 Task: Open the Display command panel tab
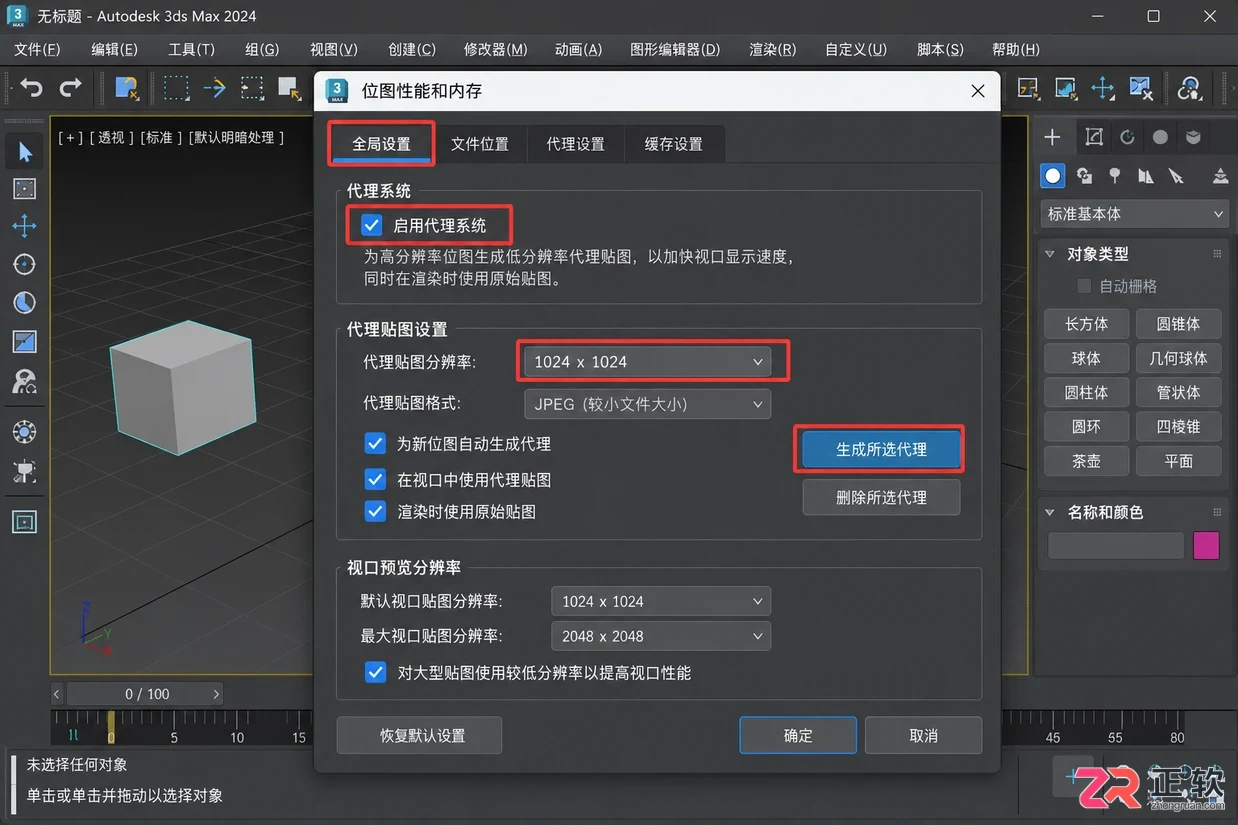tap(1193, 137)
